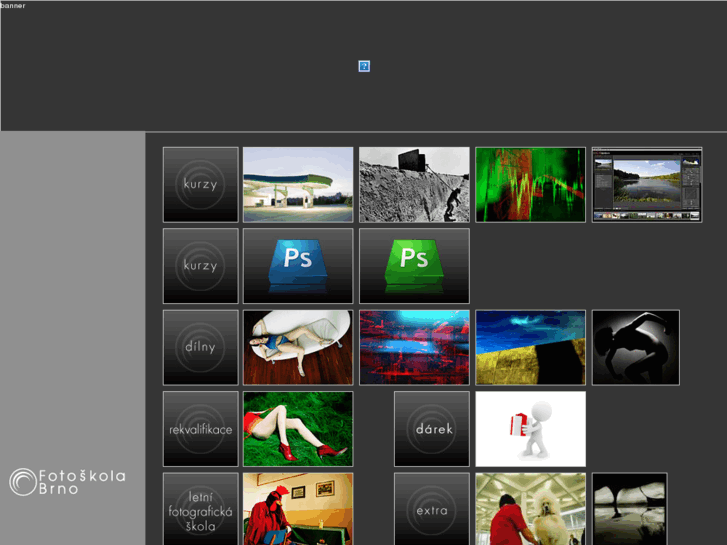Open the yellow wall blue sky thumbnail
Image resolution: width=727 pixels, height=545 pixels.
click(x=530, y=347)
